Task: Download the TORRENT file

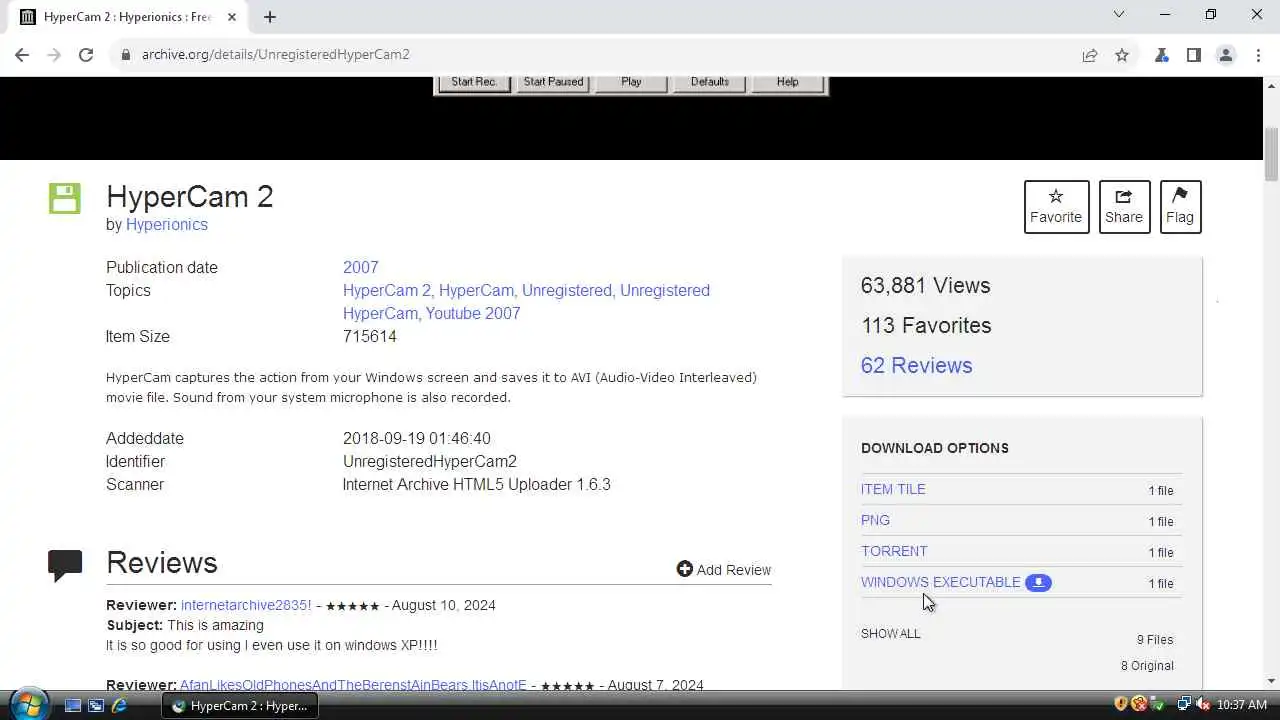Action: 894,551
